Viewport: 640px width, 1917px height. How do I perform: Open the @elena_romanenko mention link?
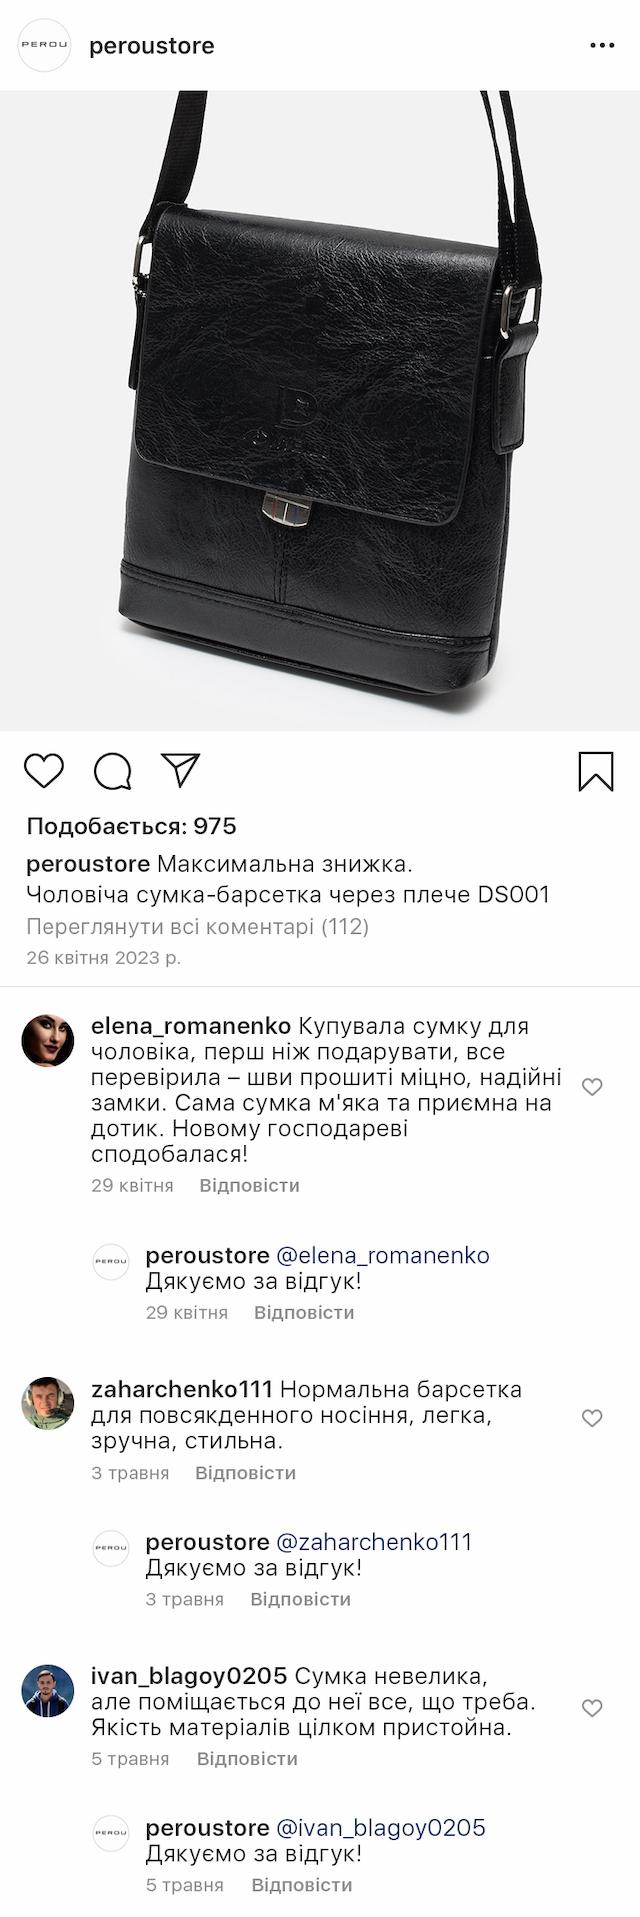point(383,1256)
